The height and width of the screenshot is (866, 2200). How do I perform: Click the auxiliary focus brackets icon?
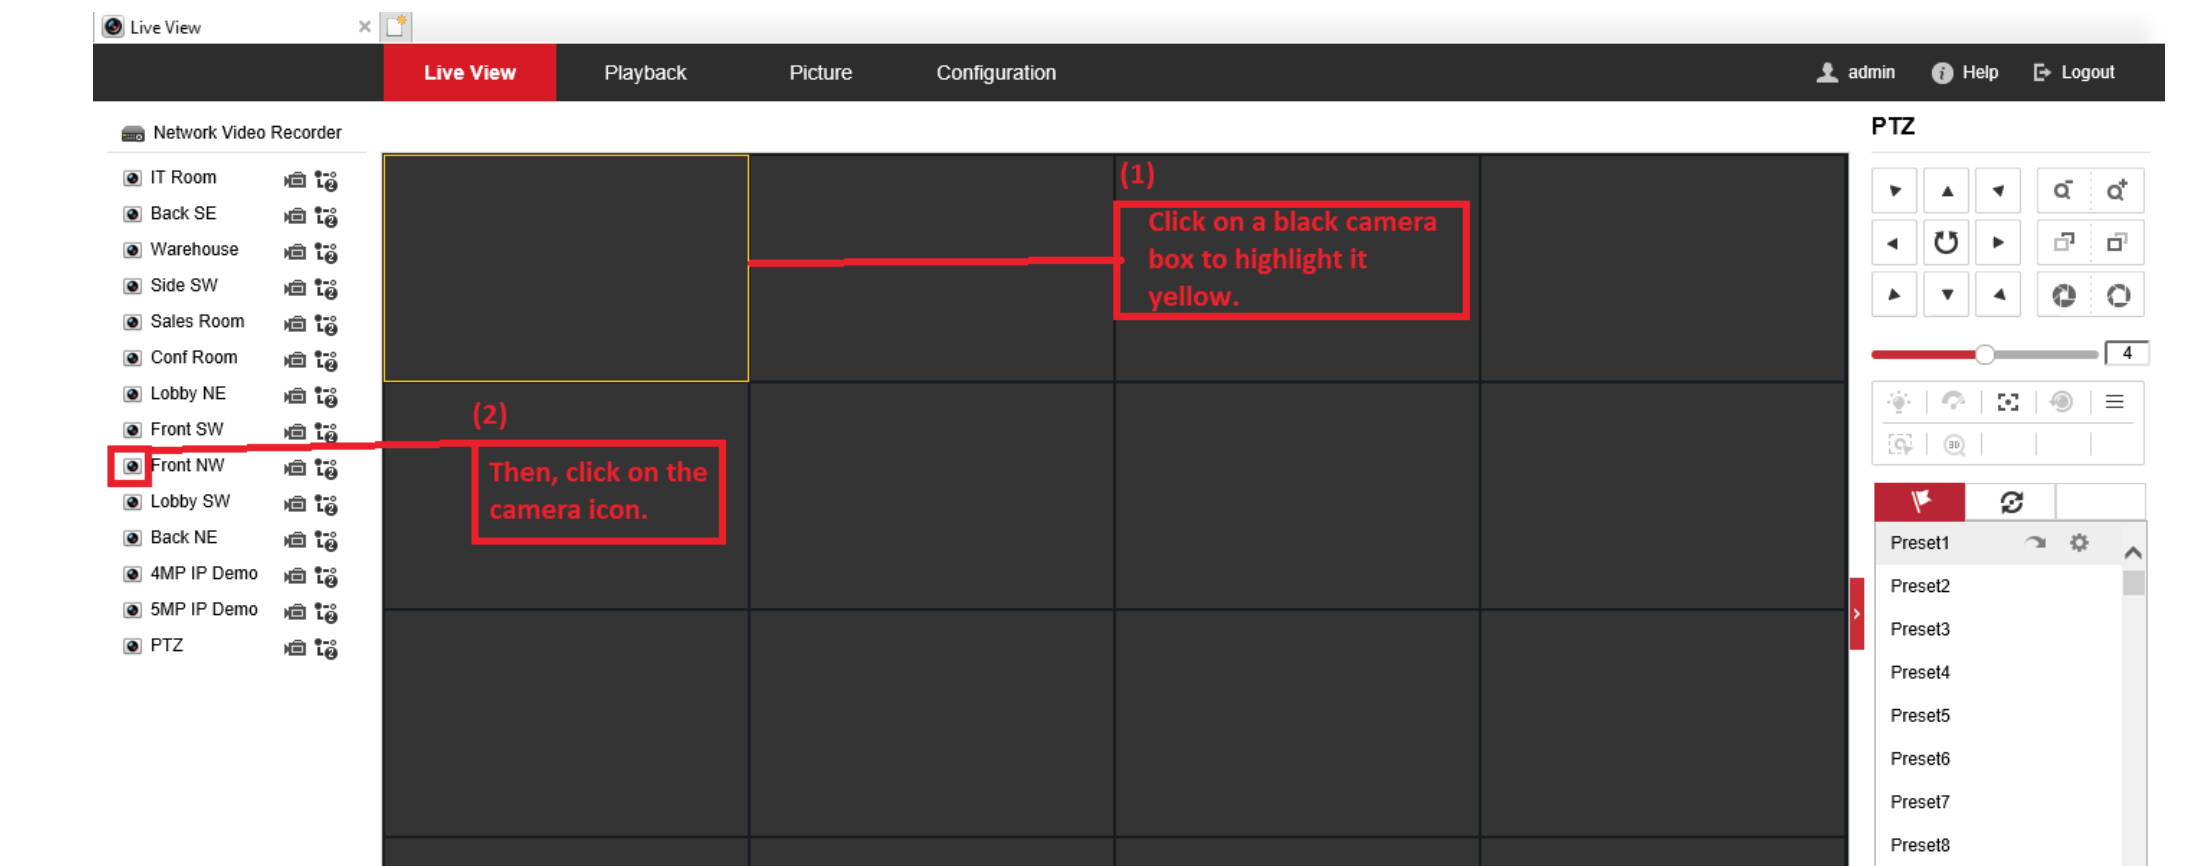pos(2007,402)
